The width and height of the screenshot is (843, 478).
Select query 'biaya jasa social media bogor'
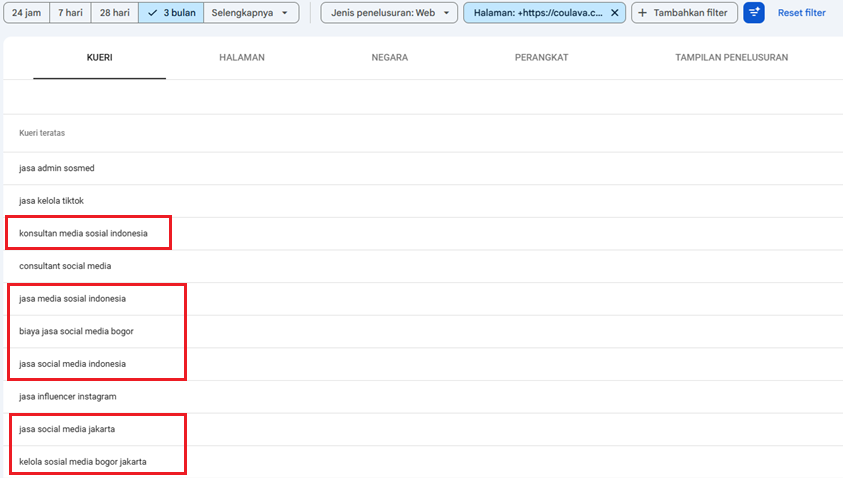pyautogui.click(x=76, y=331)
